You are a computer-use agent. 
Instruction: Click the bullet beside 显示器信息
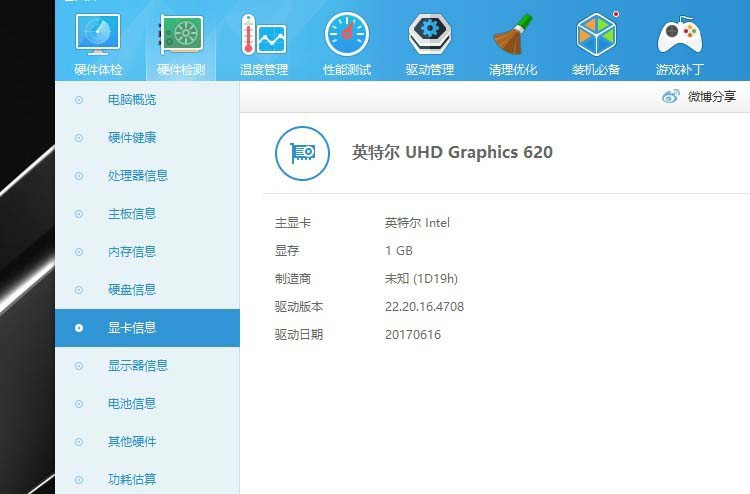(x=79, y=366)
